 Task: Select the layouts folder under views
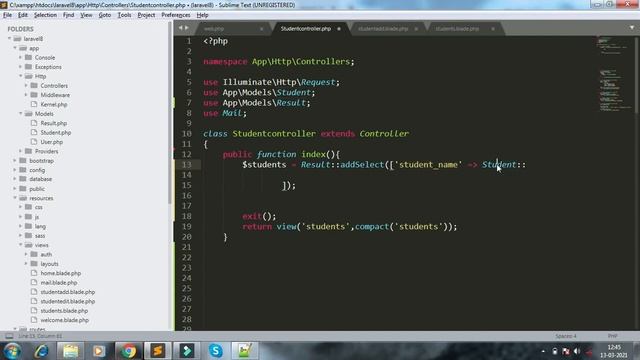coord(49,264)
